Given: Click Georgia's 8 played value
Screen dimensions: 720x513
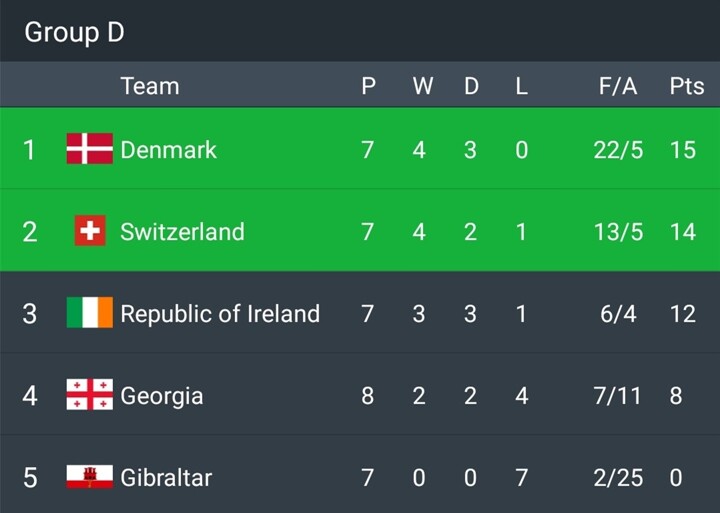Looking at the screenshot, I should [367, 396].
